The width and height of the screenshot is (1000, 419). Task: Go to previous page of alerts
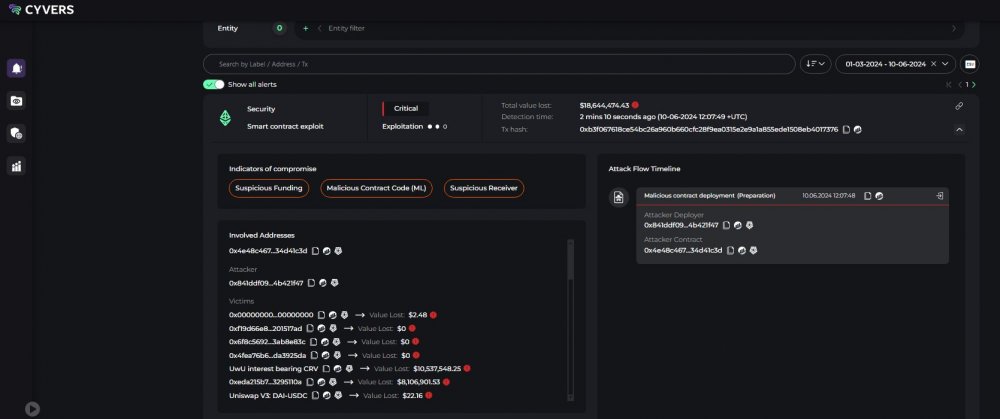point(960,84)
